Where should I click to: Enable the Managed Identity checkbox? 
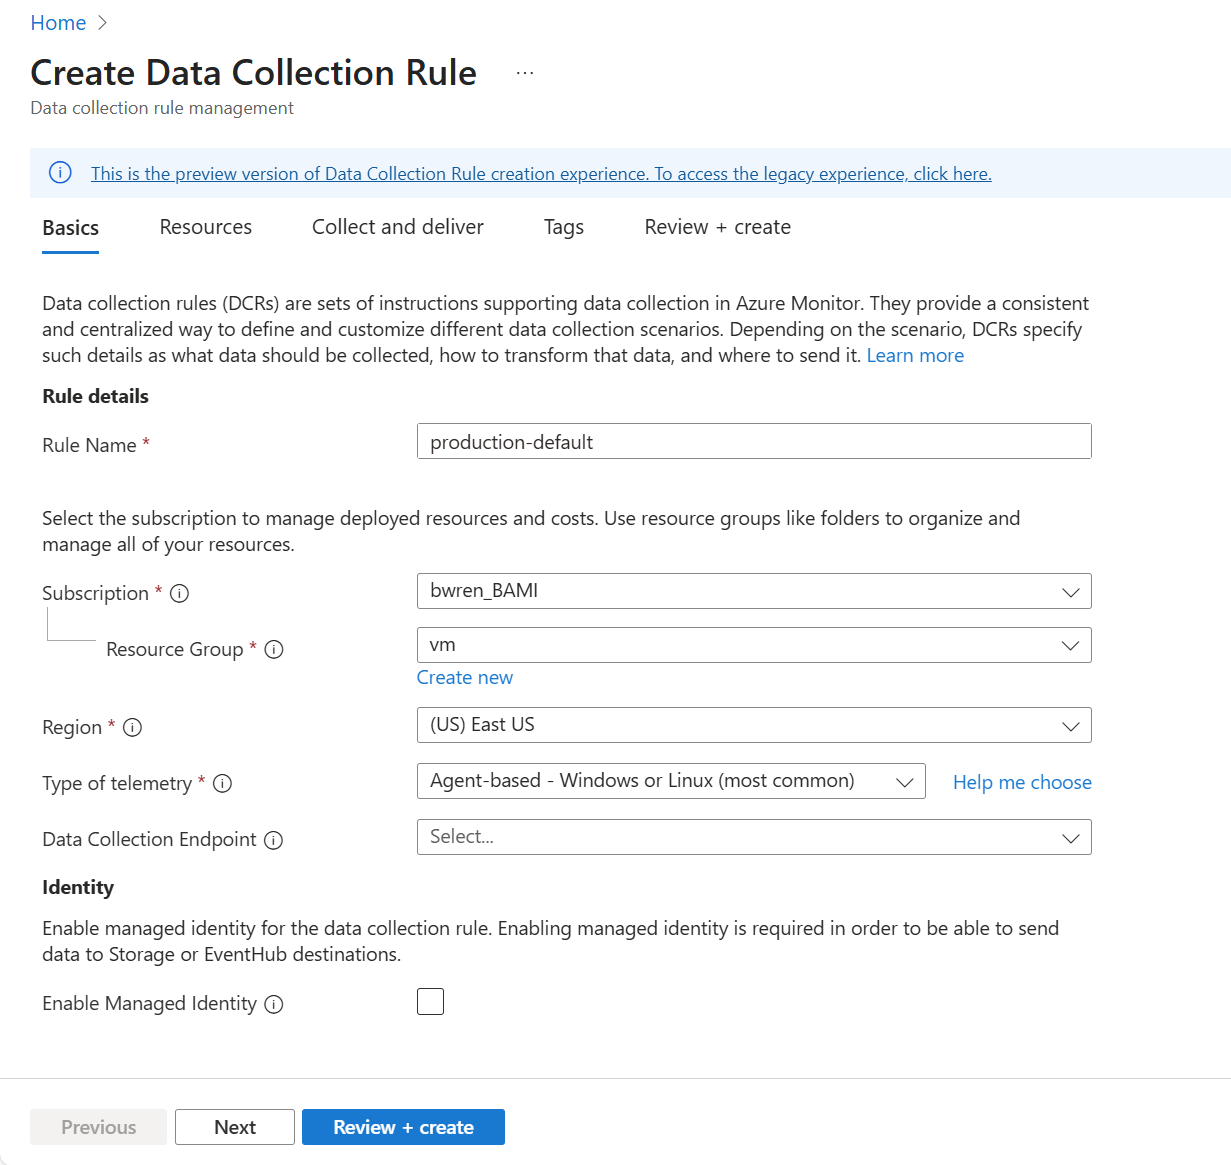(x=430, y=1001)
